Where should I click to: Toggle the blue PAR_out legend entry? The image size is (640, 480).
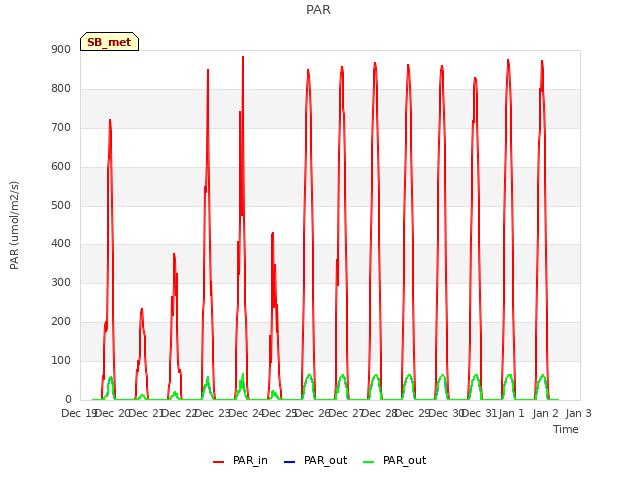(315, 461)
